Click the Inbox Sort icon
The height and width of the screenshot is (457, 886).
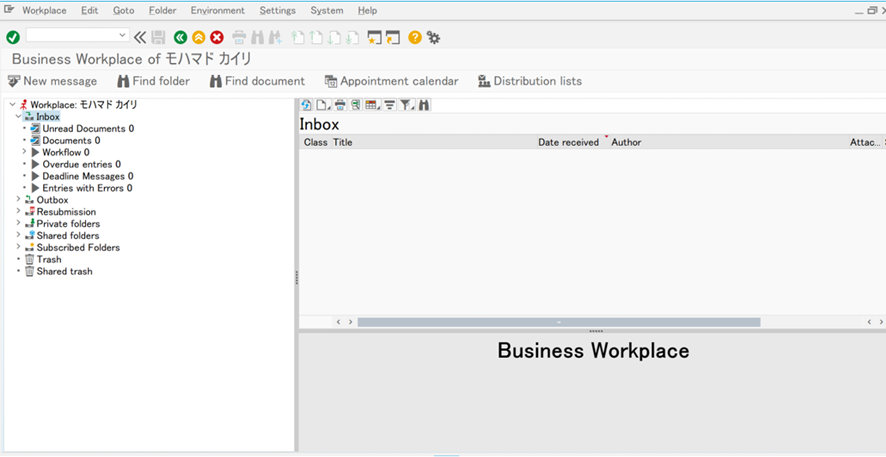point(389,105)
